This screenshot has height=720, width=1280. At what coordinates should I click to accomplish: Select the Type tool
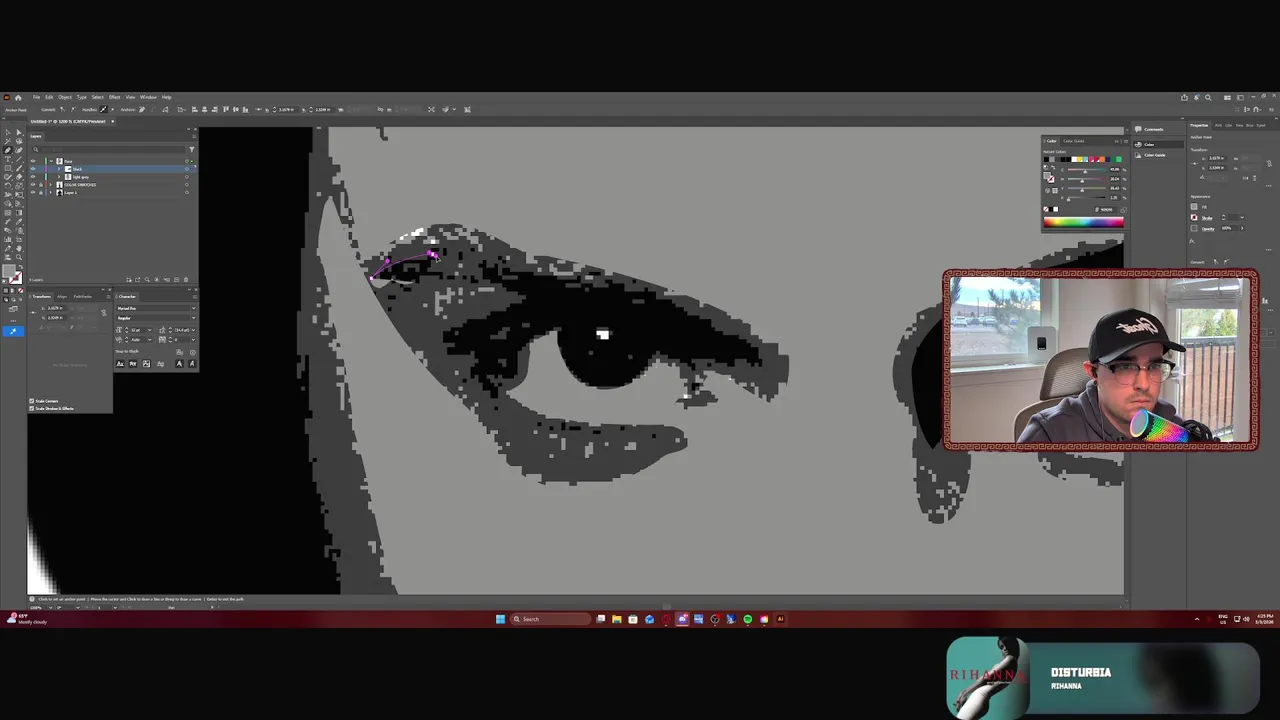point(8,159)
